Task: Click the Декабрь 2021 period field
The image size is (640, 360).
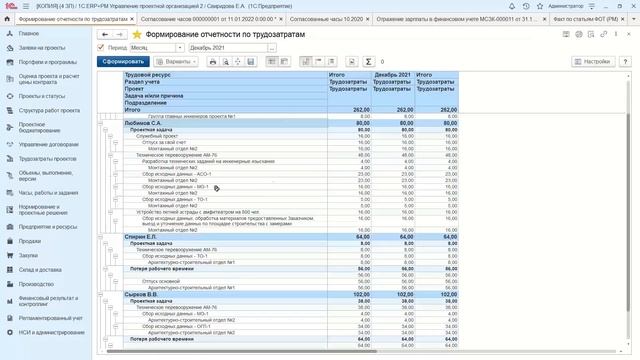Action: [228, 48]
